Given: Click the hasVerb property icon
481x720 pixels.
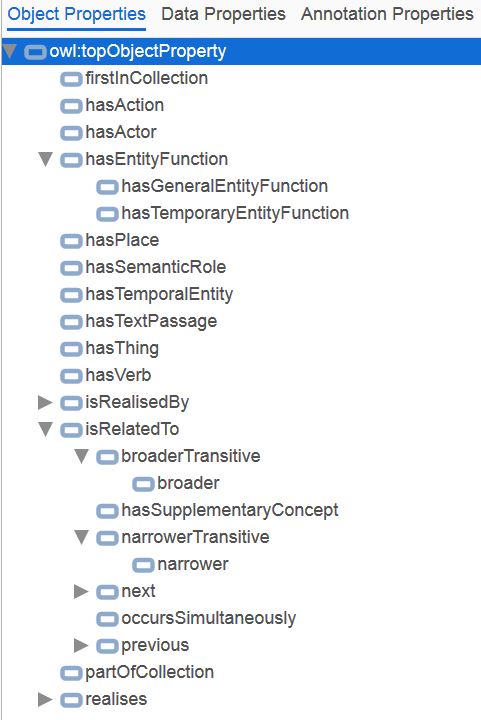Looking at the screenshot, I should tap(71, 376).
